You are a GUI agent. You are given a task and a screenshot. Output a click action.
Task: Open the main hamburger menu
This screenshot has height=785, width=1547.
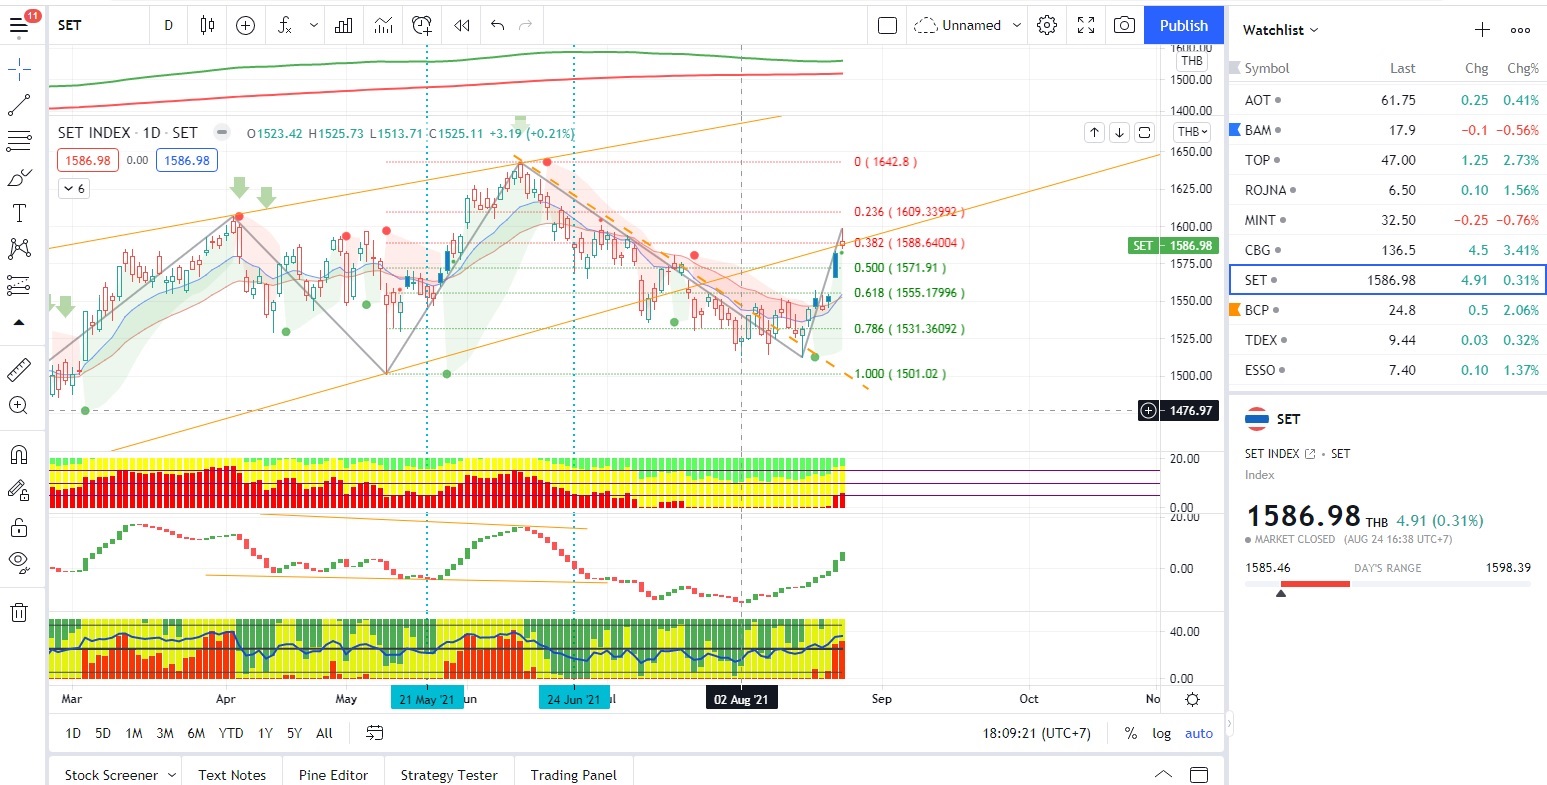19,25
